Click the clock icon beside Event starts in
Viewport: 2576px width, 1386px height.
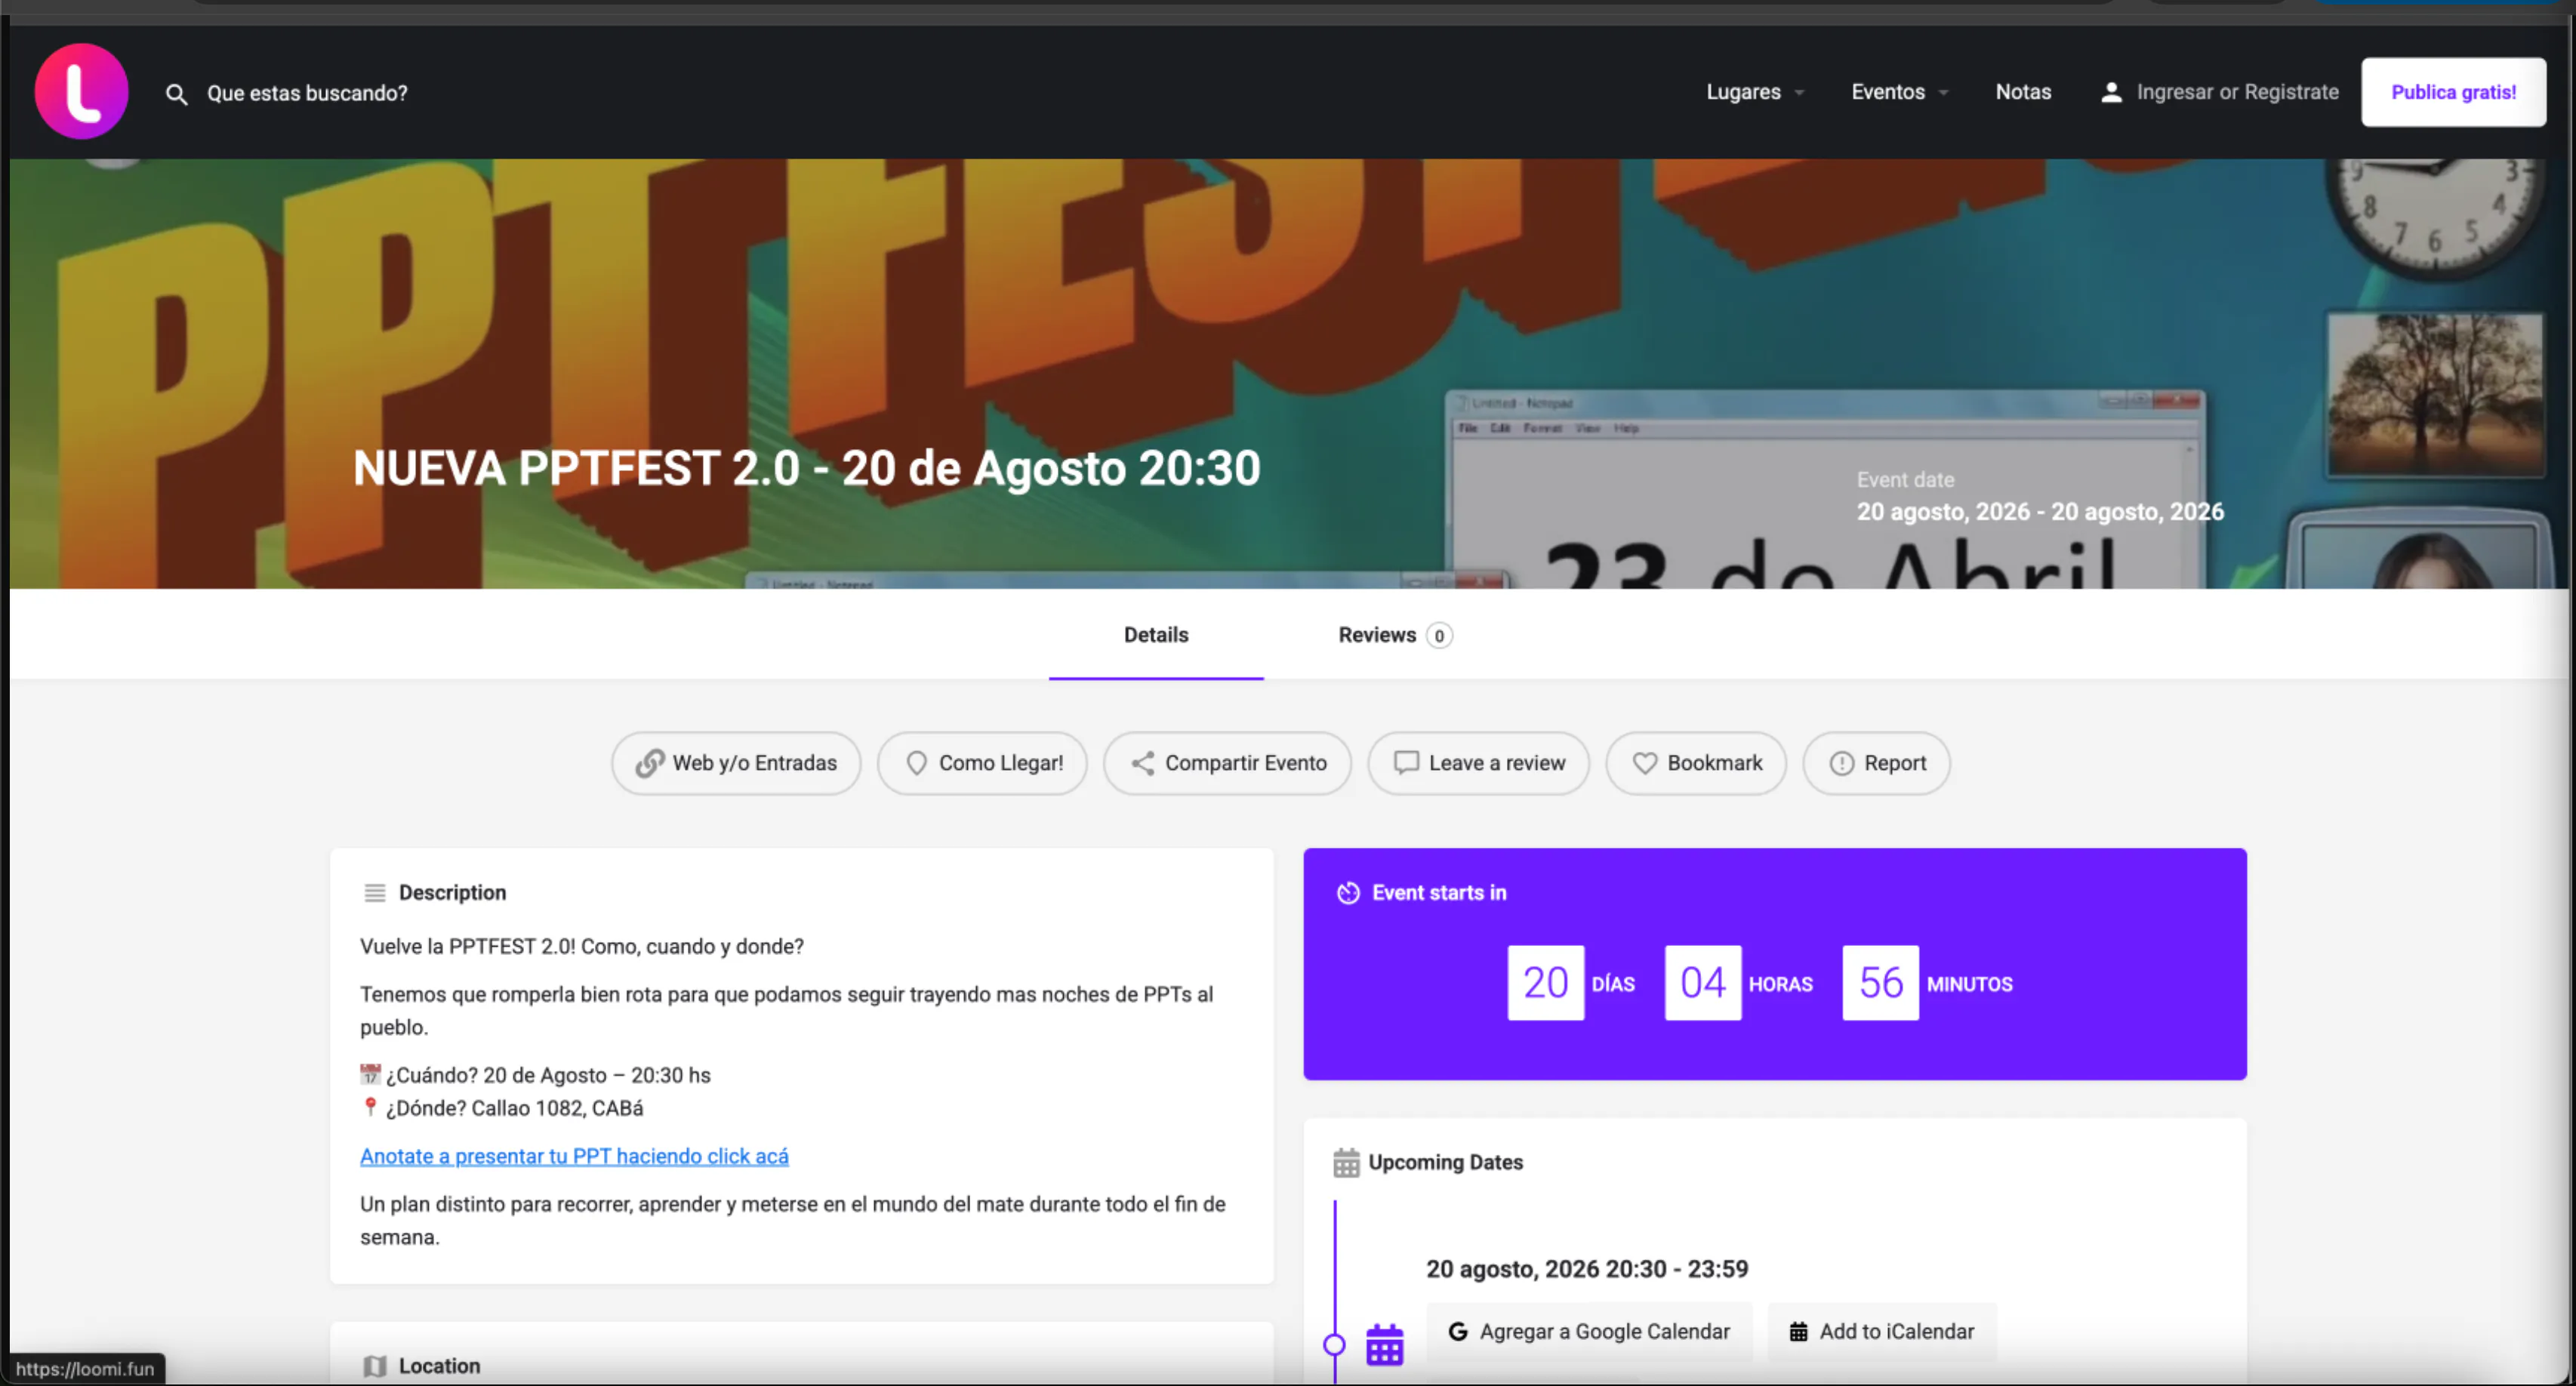click(x=1348, y=892)
